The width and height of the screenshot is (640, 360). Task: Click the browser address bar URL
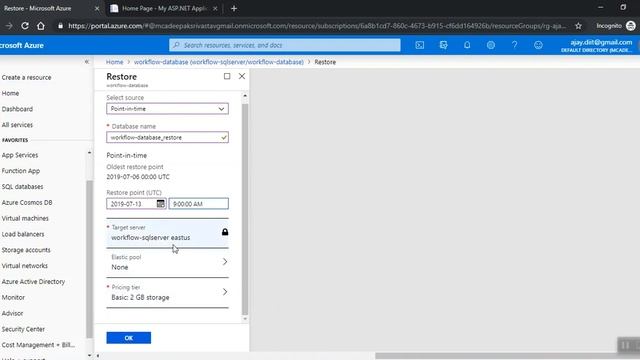coord(317,26)
